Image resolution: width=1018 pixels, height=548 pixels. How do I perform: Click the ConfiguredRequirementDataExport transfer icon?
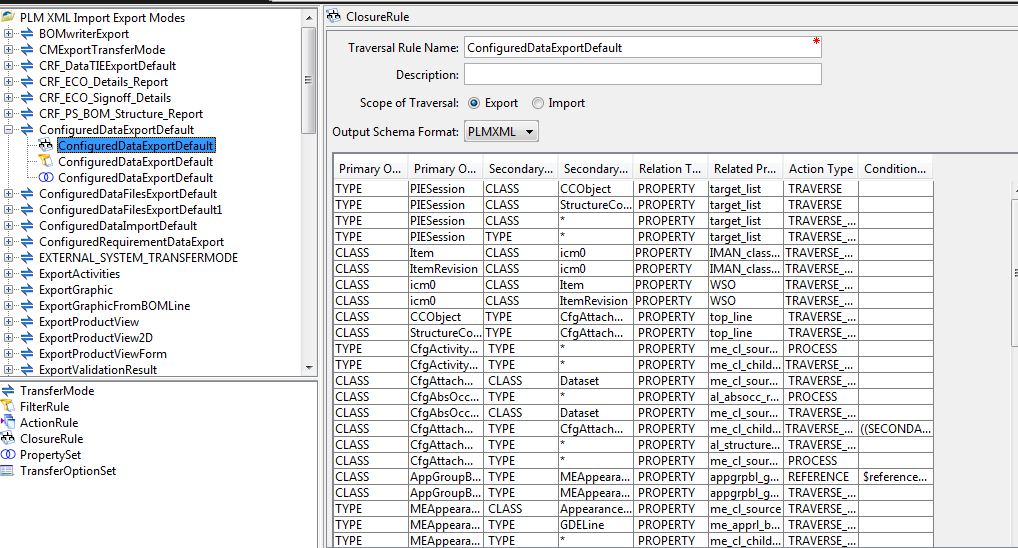[x=27, y=242]
